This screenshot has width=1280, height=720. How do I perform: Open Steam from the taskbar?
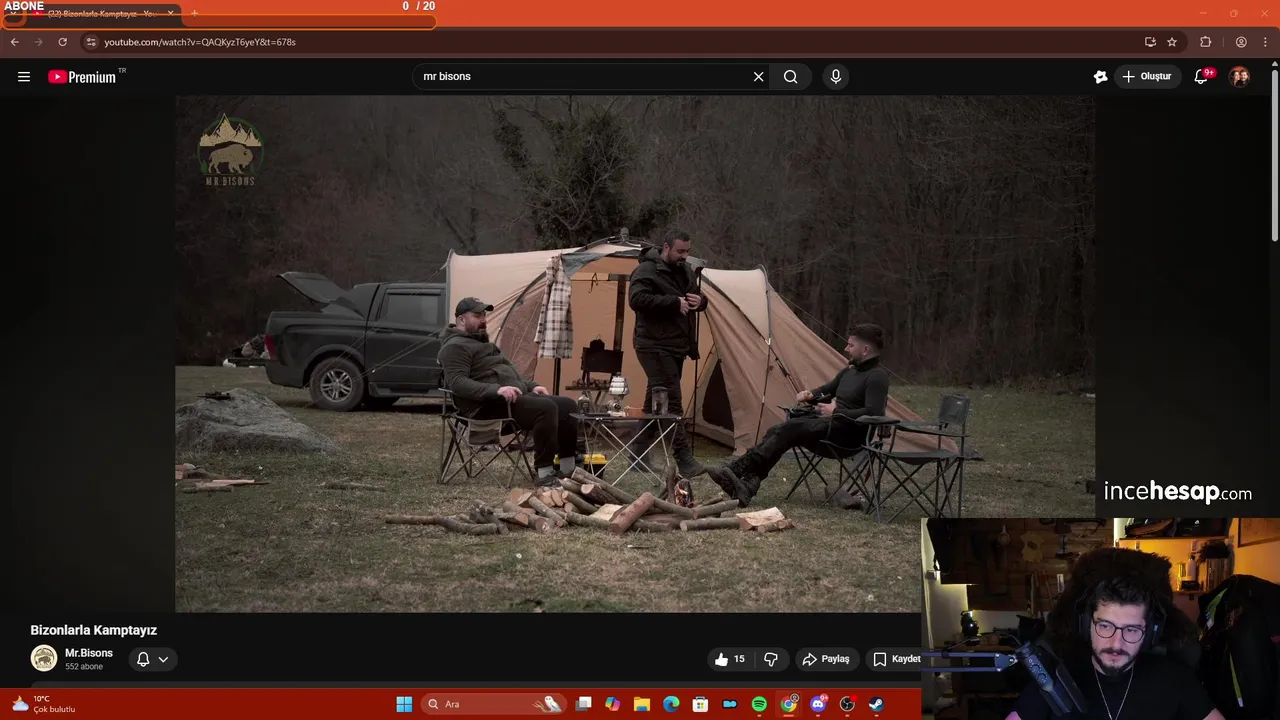(x=876, y=704)
